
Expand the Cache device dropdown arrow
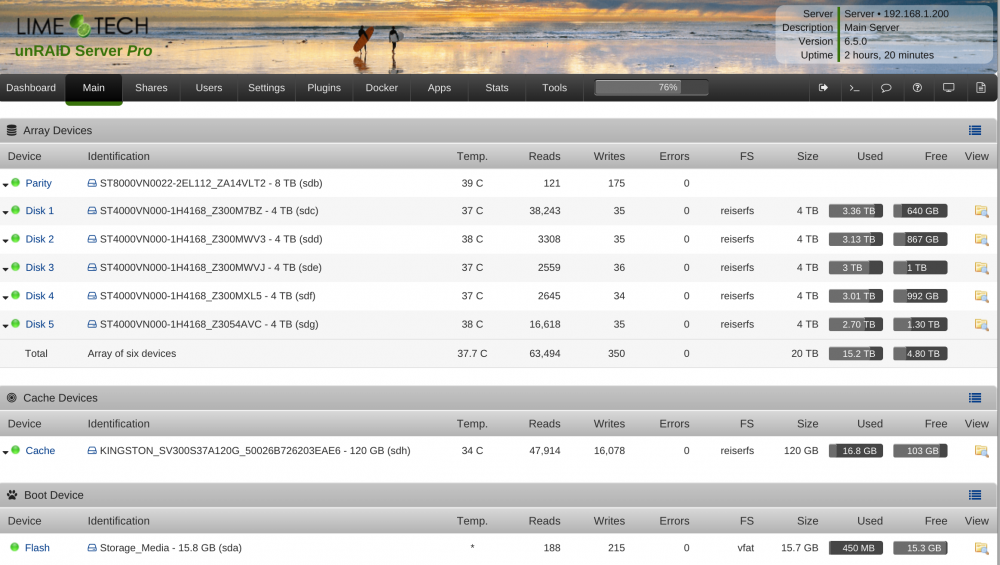(x=6, y=452)
